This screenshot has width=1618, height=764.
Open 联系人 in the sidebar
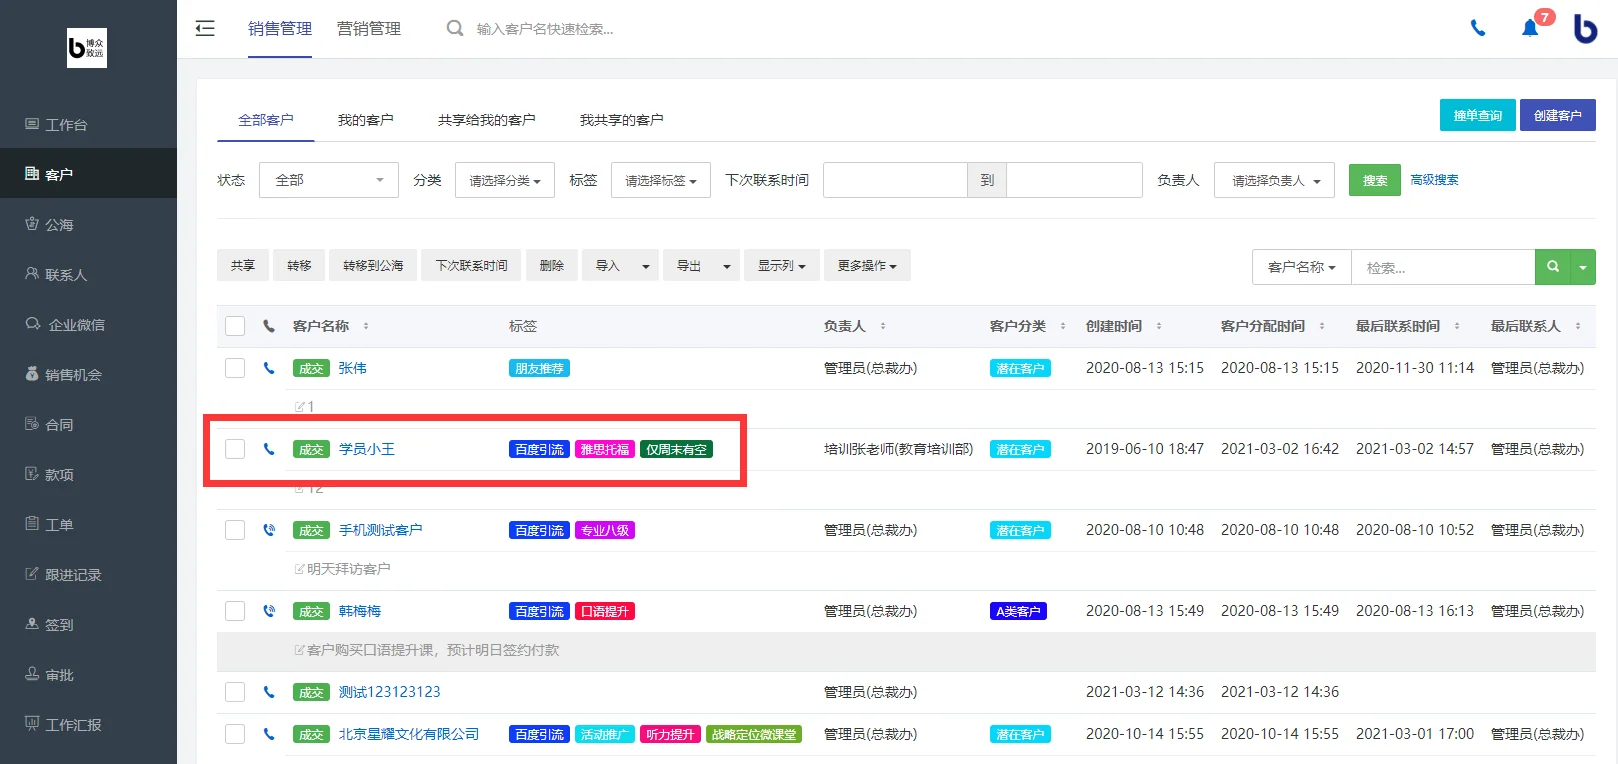click(88, 274)
